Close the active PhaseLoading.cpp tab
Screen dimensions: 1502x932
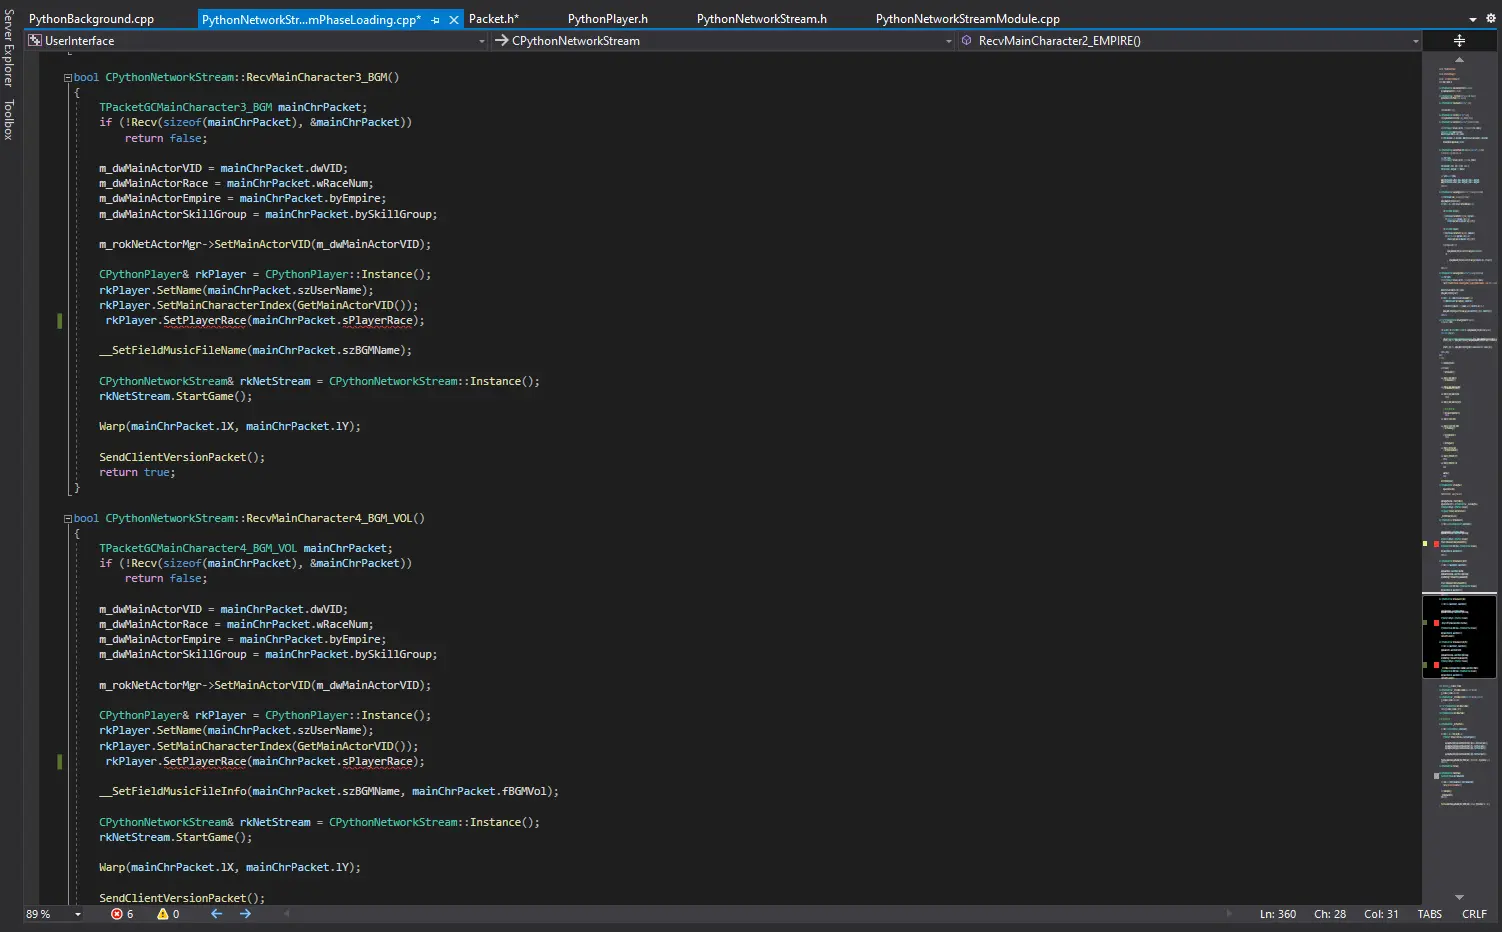pos(454,20)
